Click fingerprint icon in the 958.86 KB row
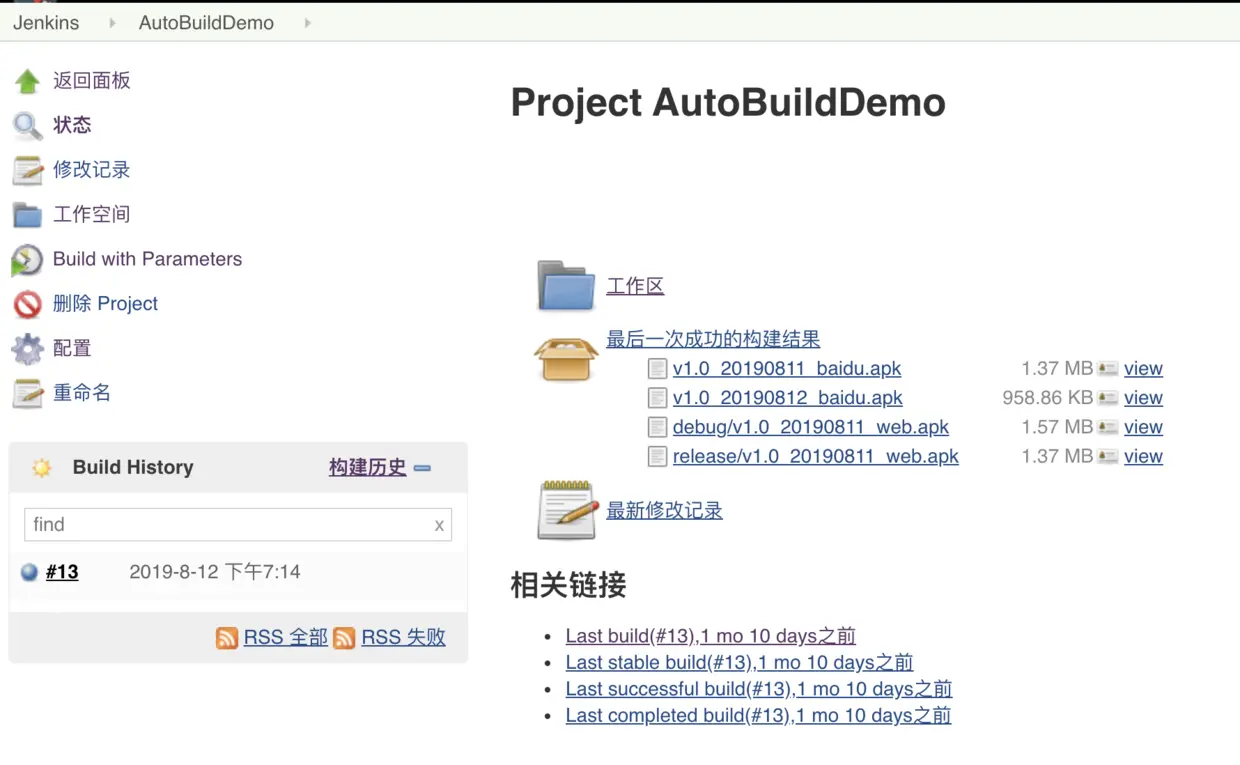Viewport: 1240px width, 765px height. [1107, 398]
